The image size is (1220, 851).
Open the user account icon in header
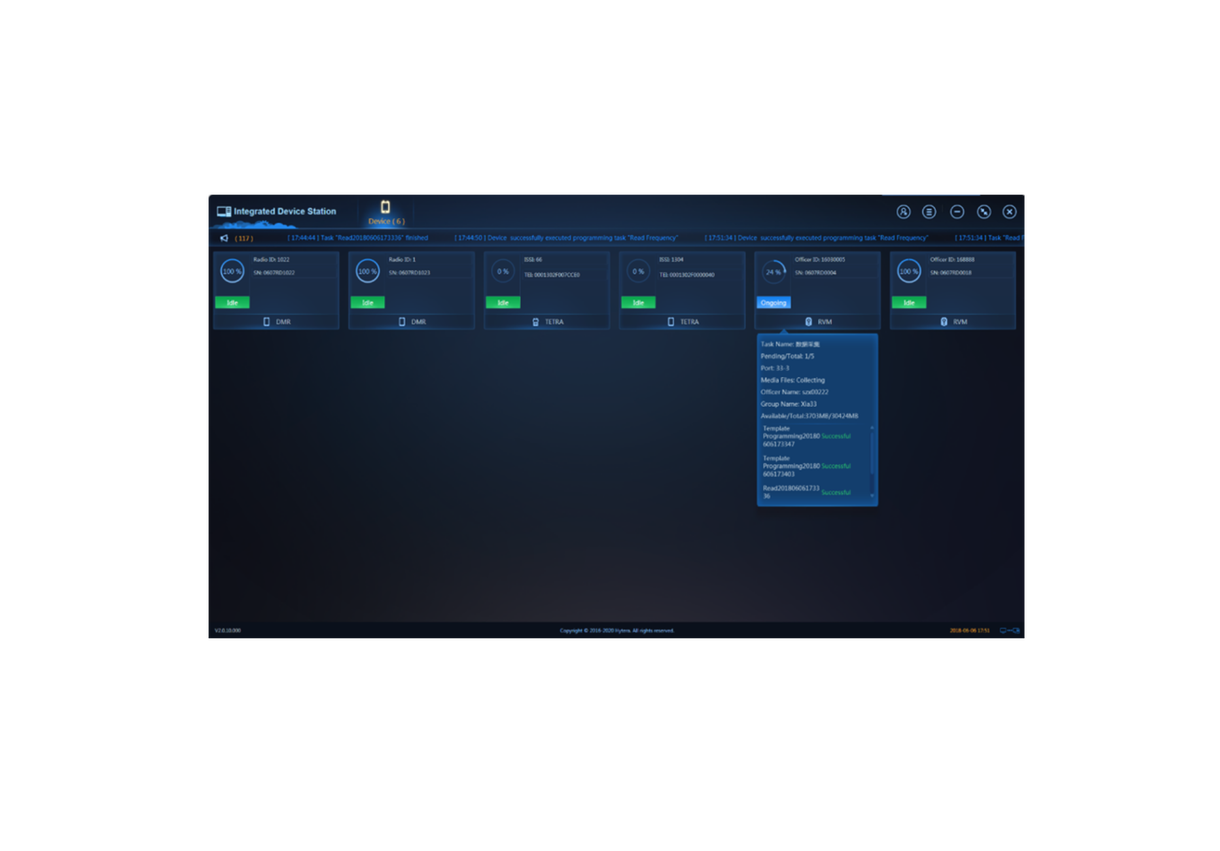point(903,212)
